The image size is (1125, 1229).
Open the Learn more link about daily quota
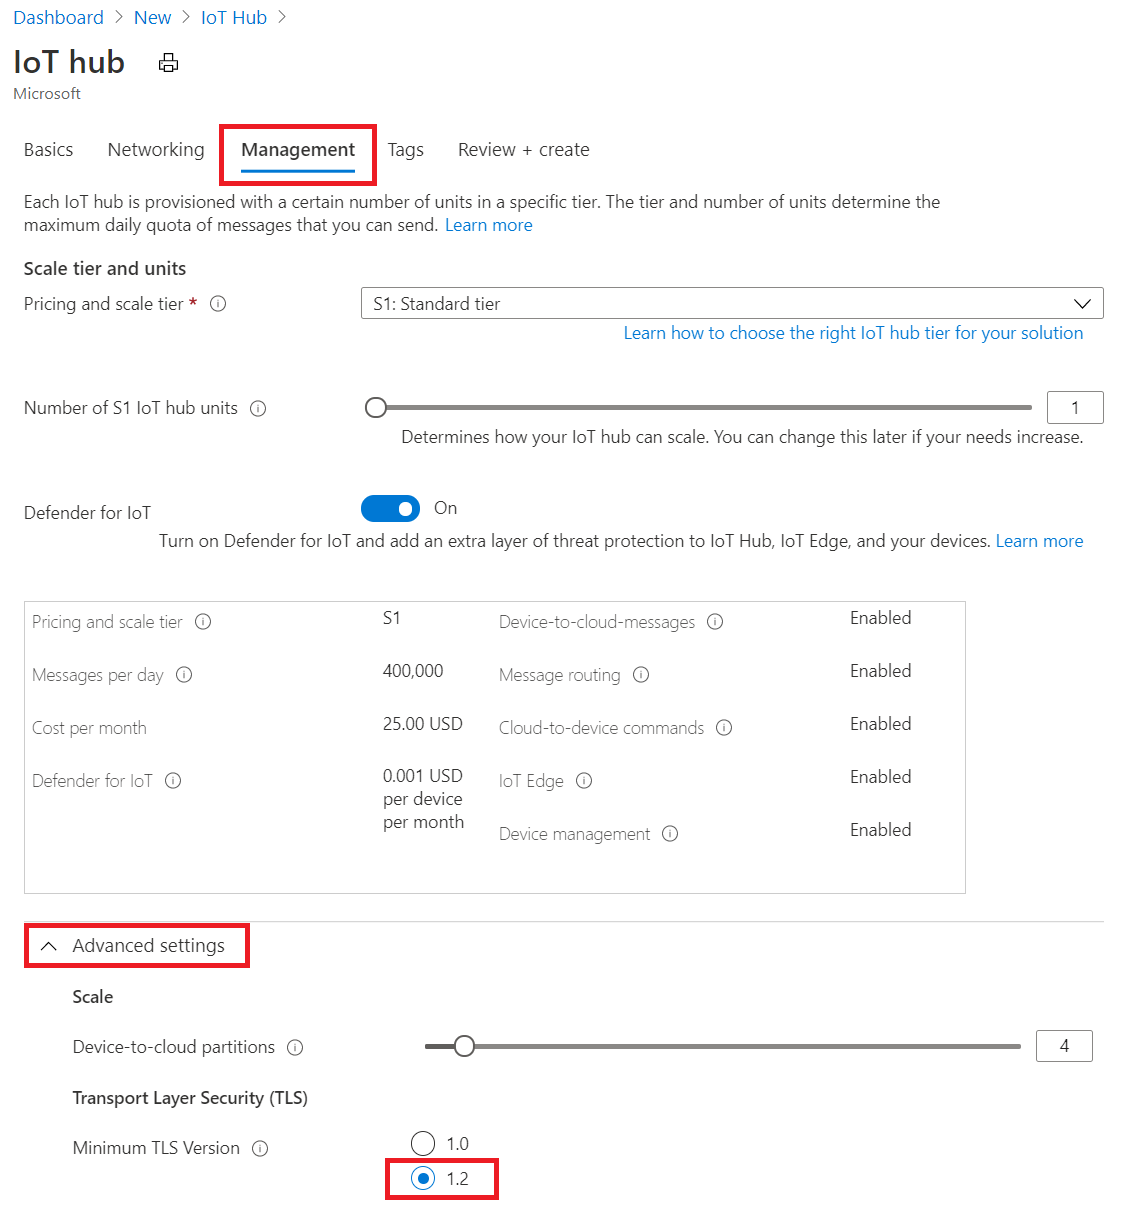click(x=488, y=224)
